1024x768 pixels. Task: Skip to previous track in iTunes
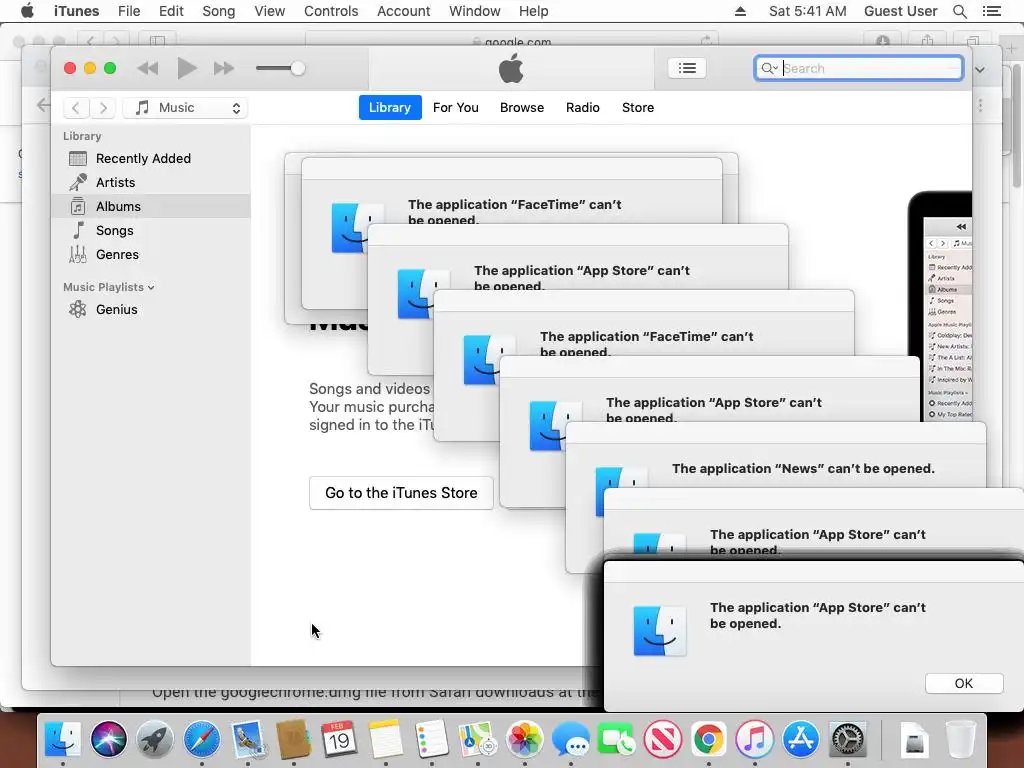click(x=148, y=68)
